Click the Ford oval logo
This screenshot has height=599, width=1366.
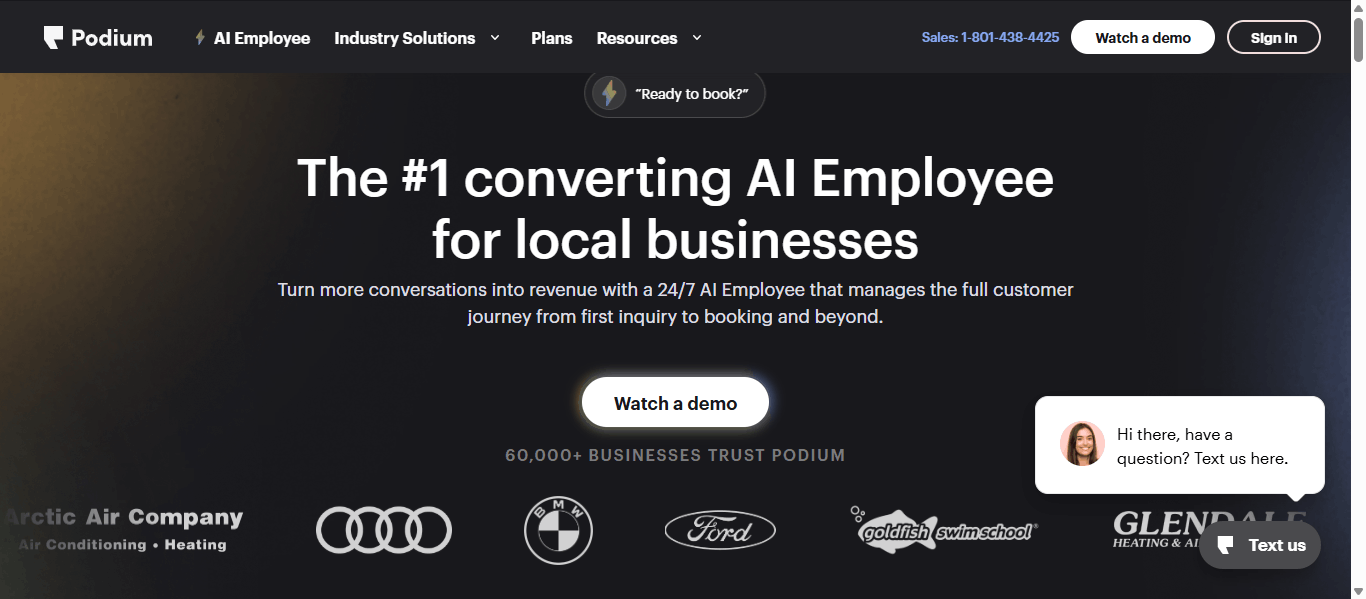pyautogui.click(x=720, y=530)
